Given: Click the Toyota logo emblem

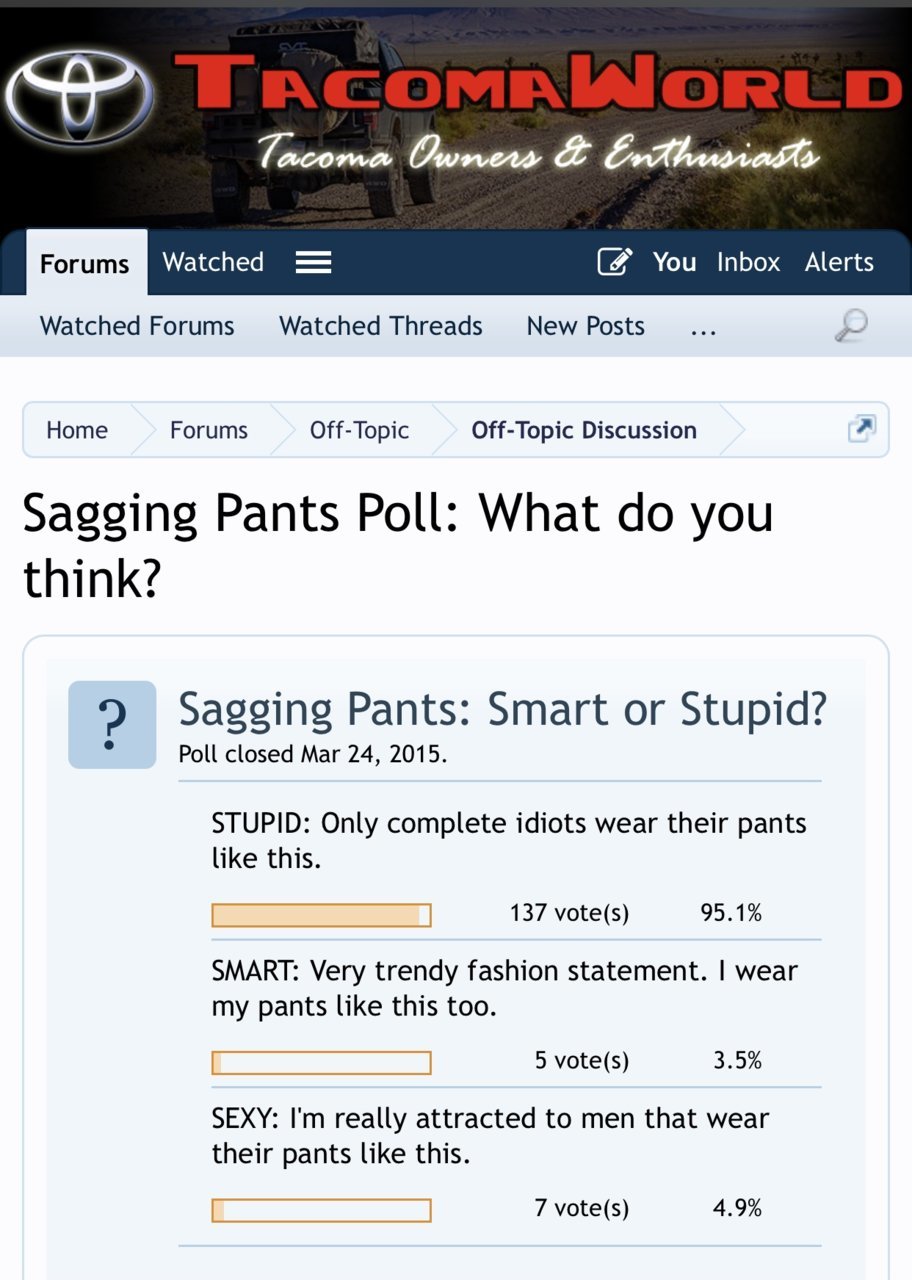Looking at the screenshot, I should (x=80, y=94).
